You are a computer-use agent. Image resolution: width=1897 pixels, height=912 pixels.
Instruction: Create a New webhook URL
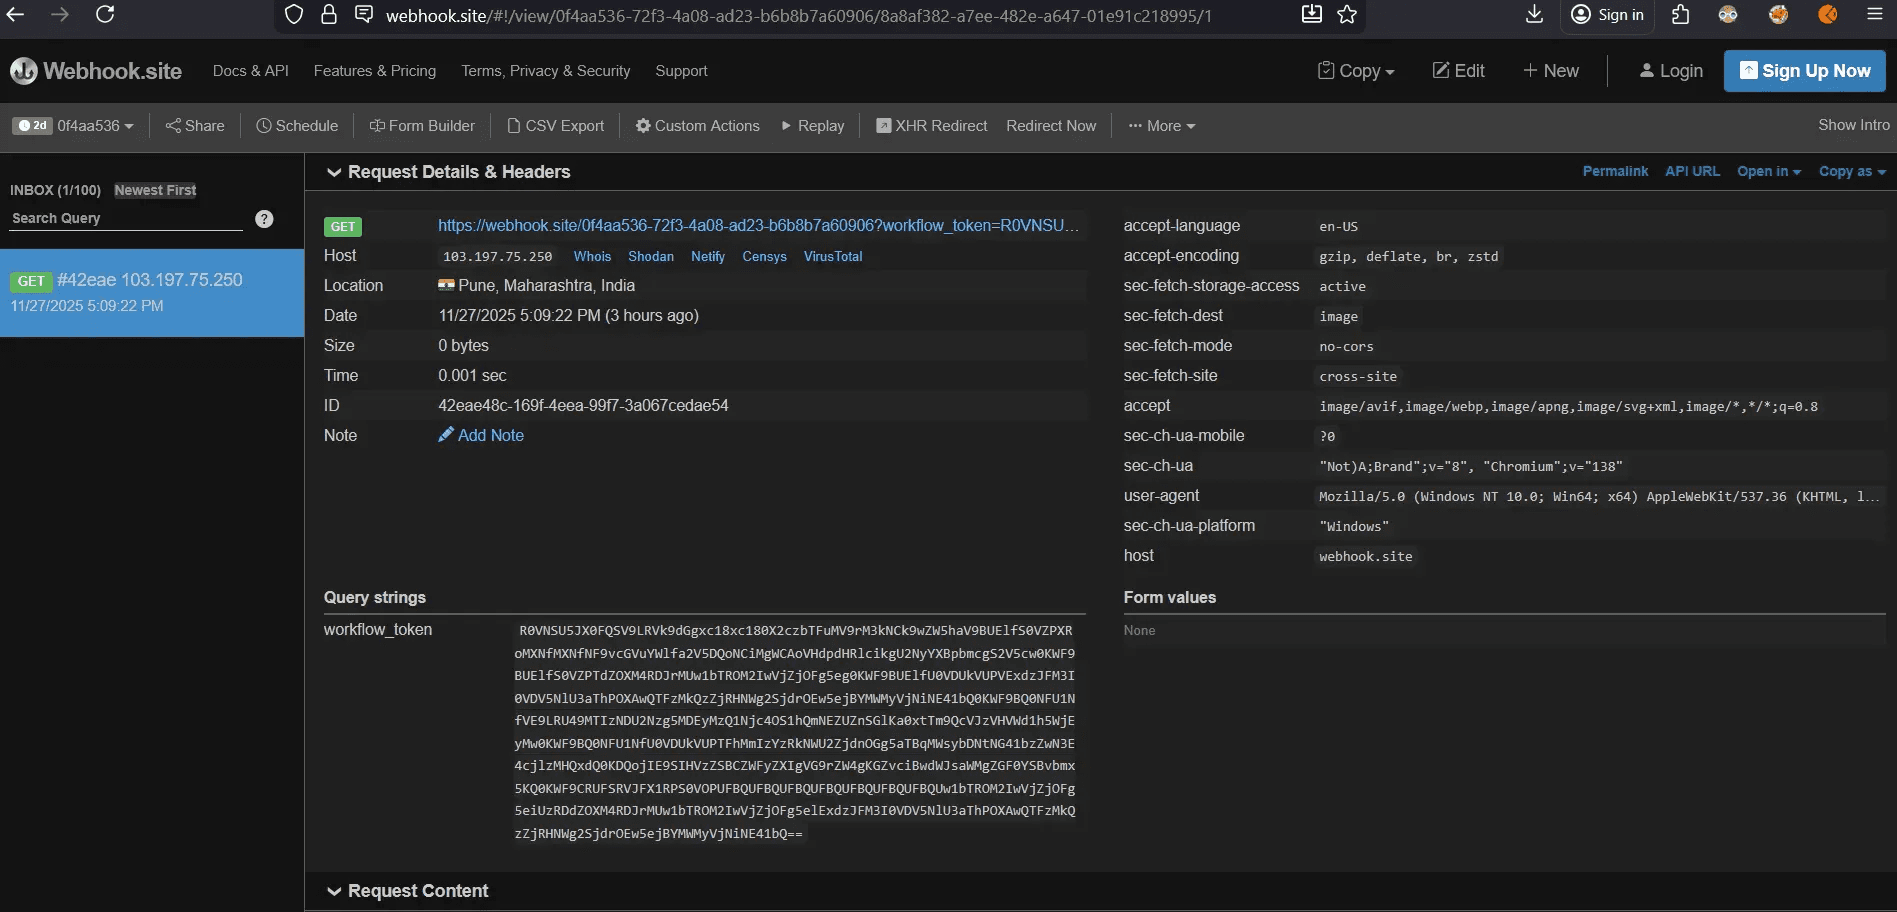[1551, 71]
